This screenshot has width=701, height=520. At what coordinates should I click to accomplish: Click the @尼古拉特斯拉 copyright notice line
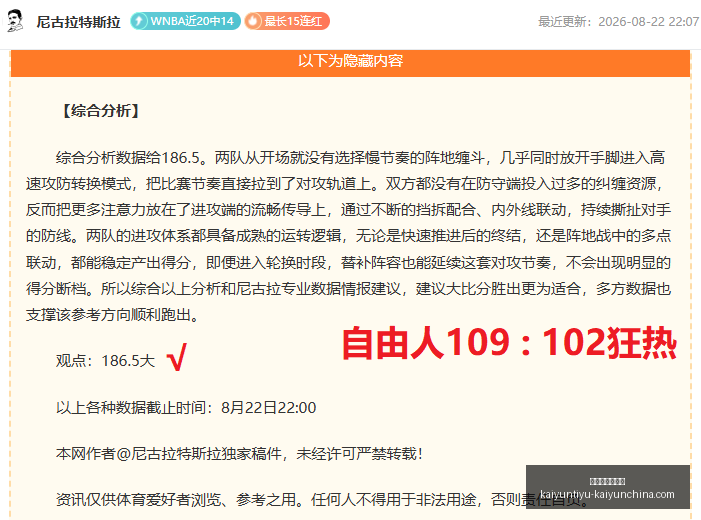coord(239,454)
